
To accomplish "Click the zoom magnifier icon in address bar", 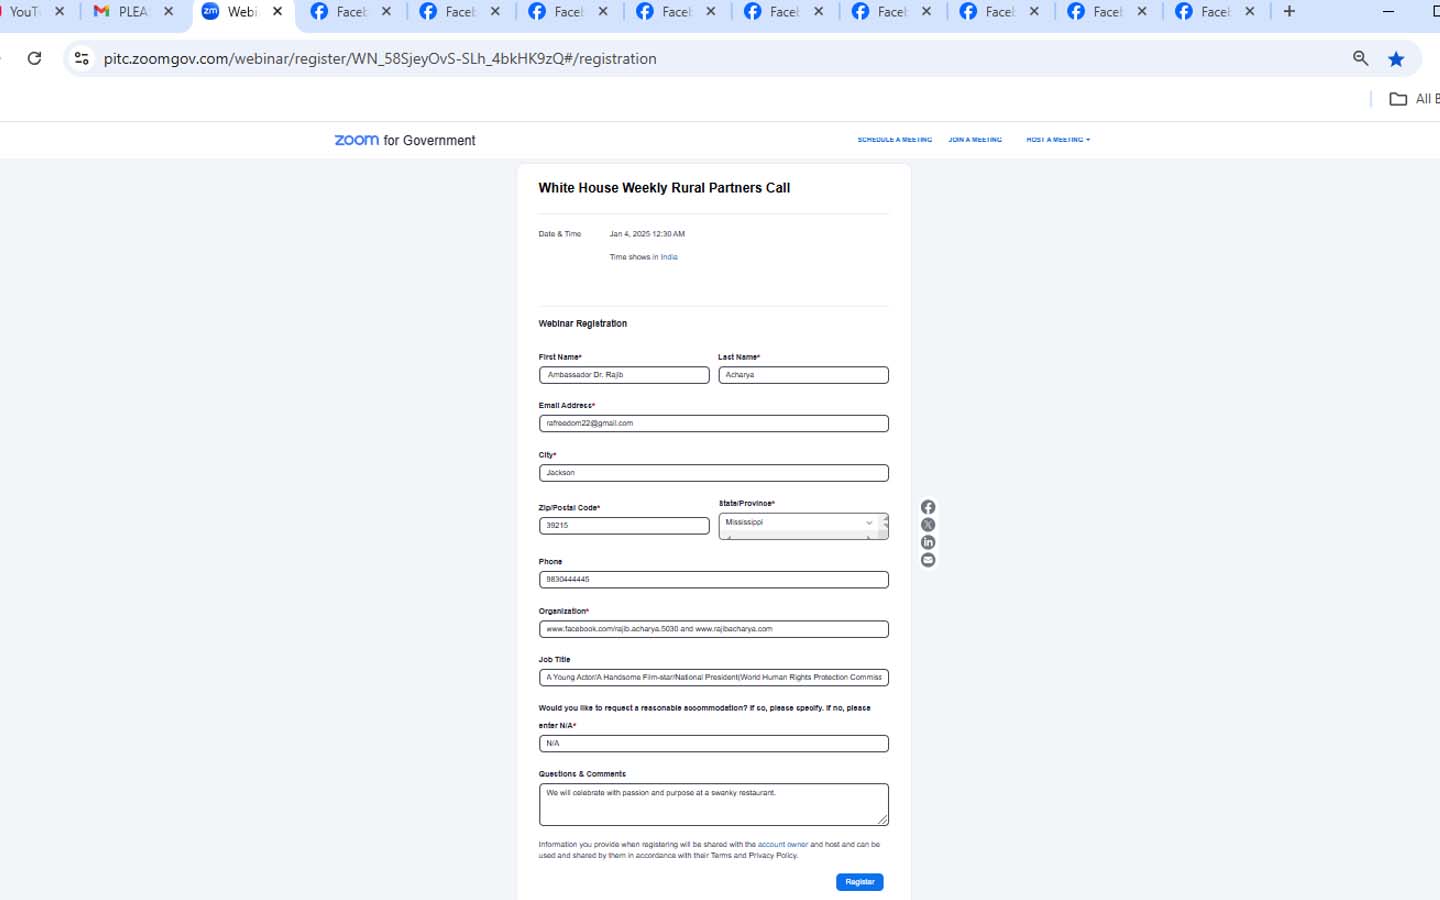I will click(1360, 58).
